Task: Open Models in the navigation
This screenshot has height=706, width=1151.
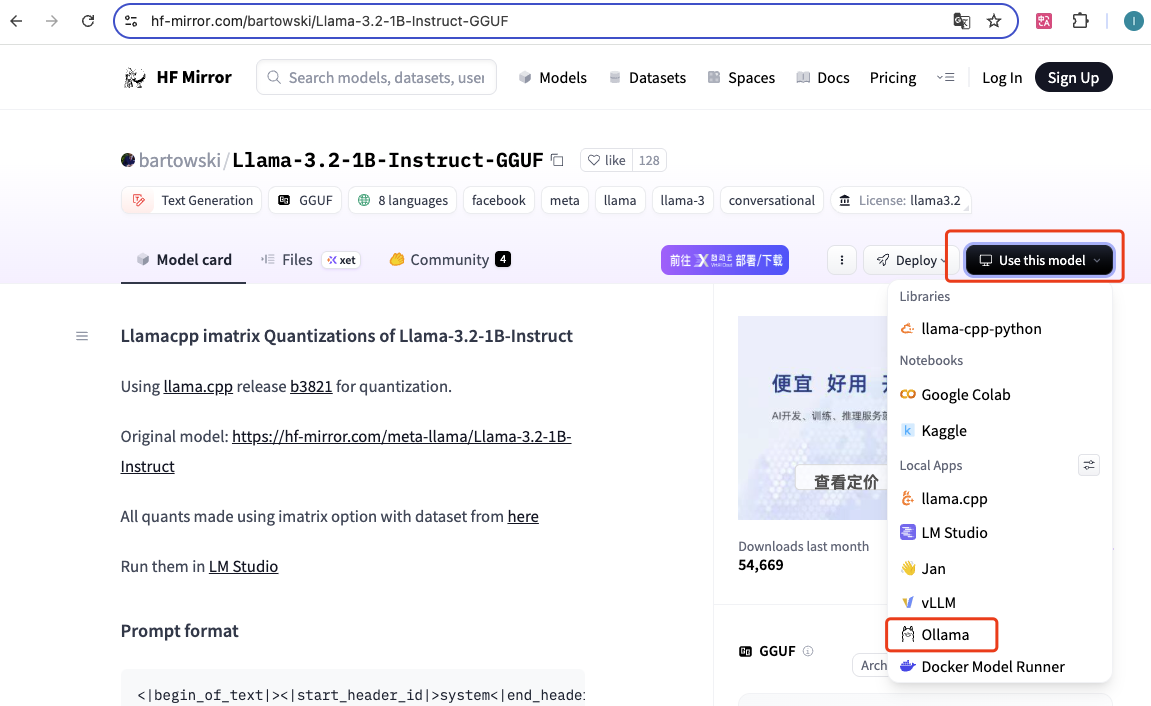Action: click(x=553, y=78)
